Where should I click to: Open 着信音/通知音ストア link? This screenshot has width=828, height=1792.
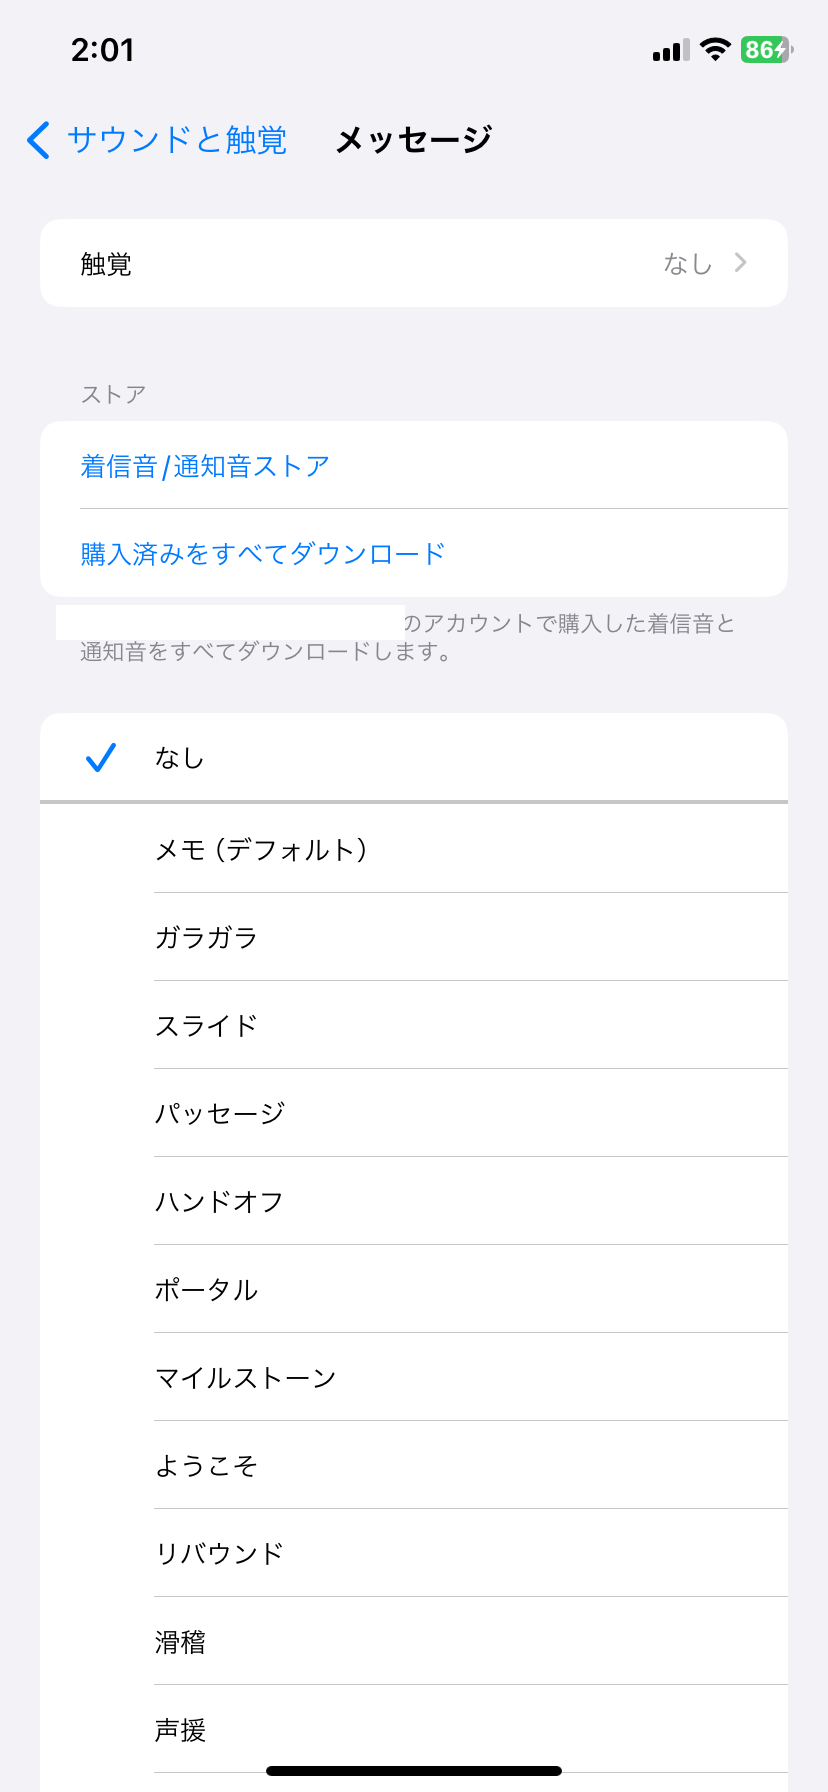coord(205,466)
